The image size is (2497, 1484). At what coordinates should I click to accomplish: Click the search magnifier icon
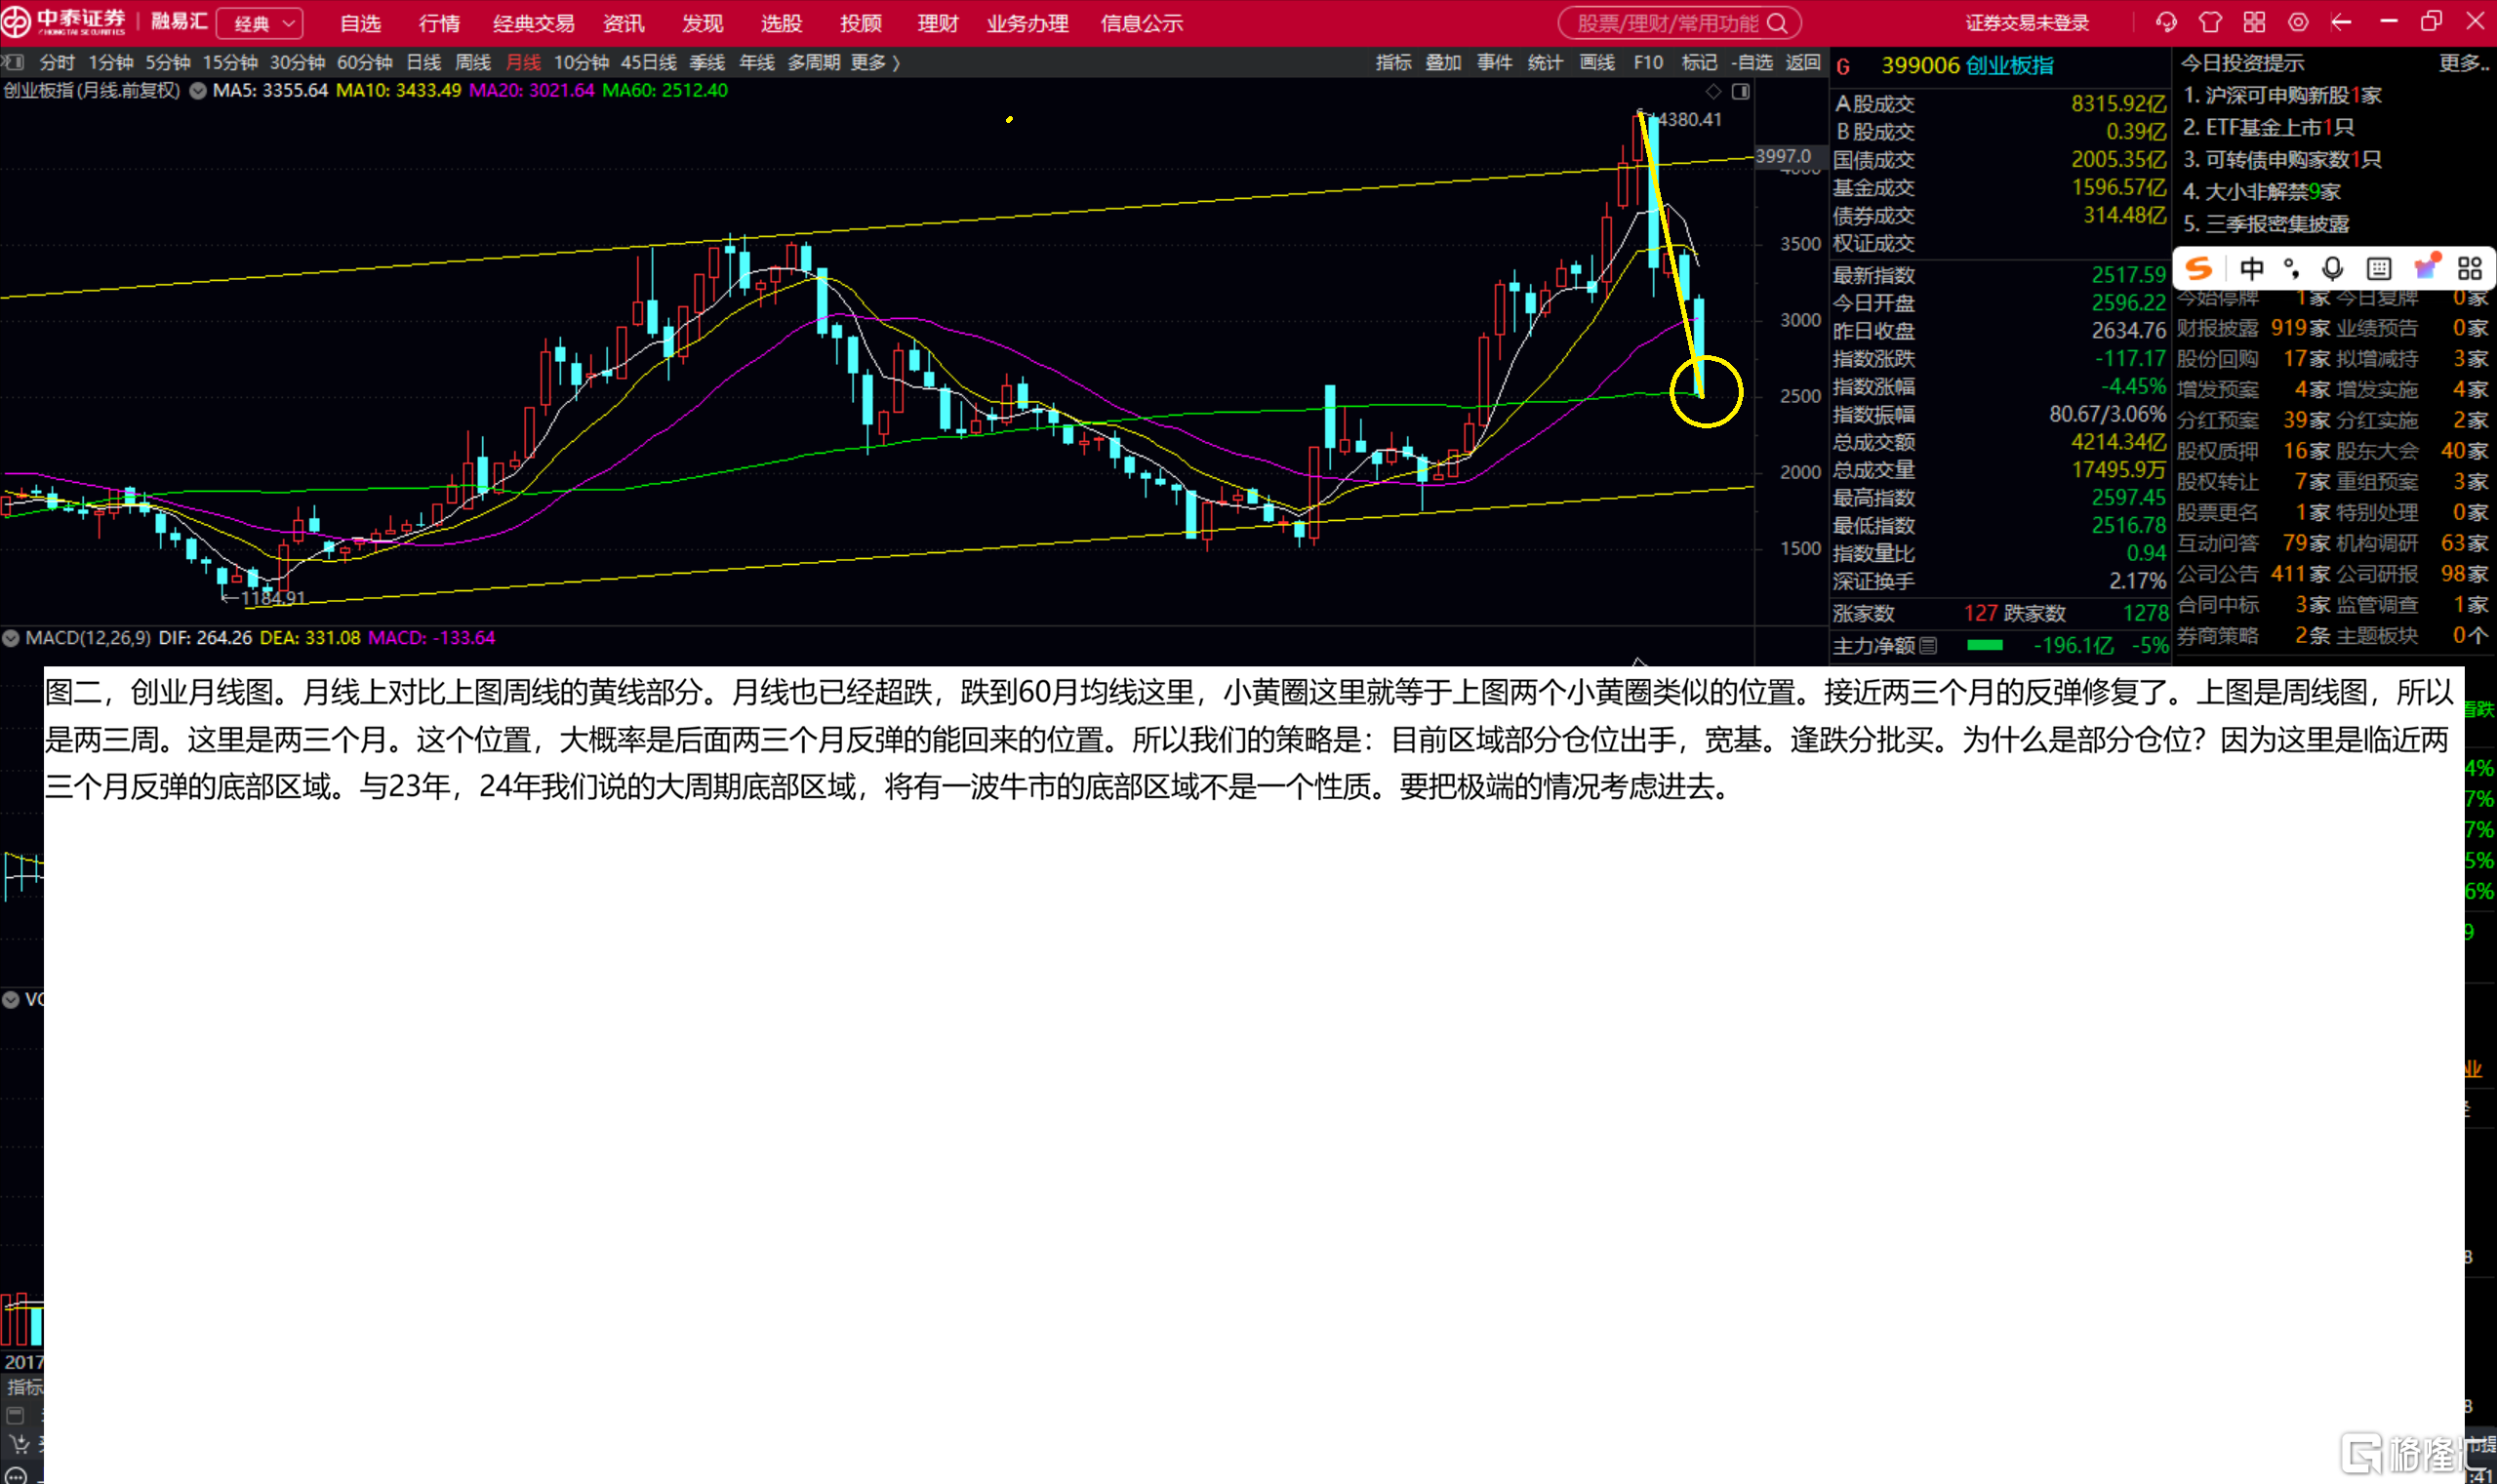1777,22
